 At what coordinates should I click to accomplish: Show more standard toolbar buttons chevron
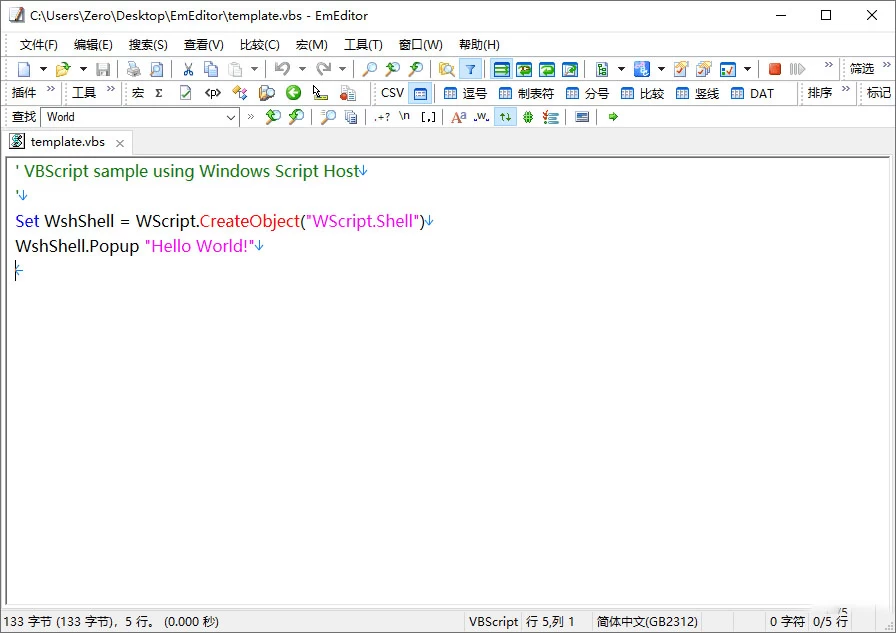pos(829,65)
